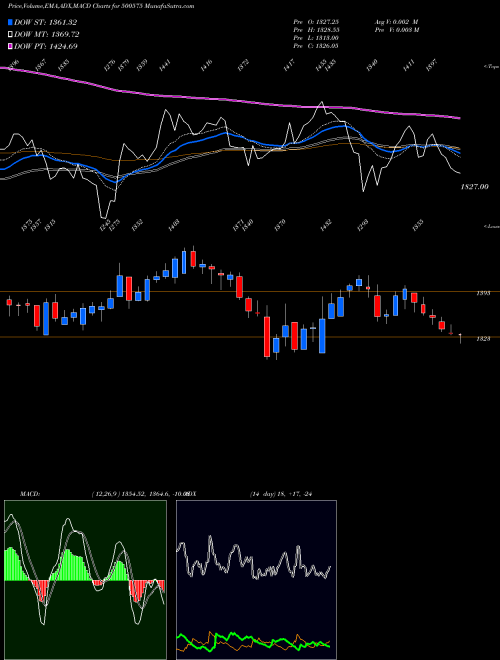Click the 1245 trough label below line chart

[106, 225]
